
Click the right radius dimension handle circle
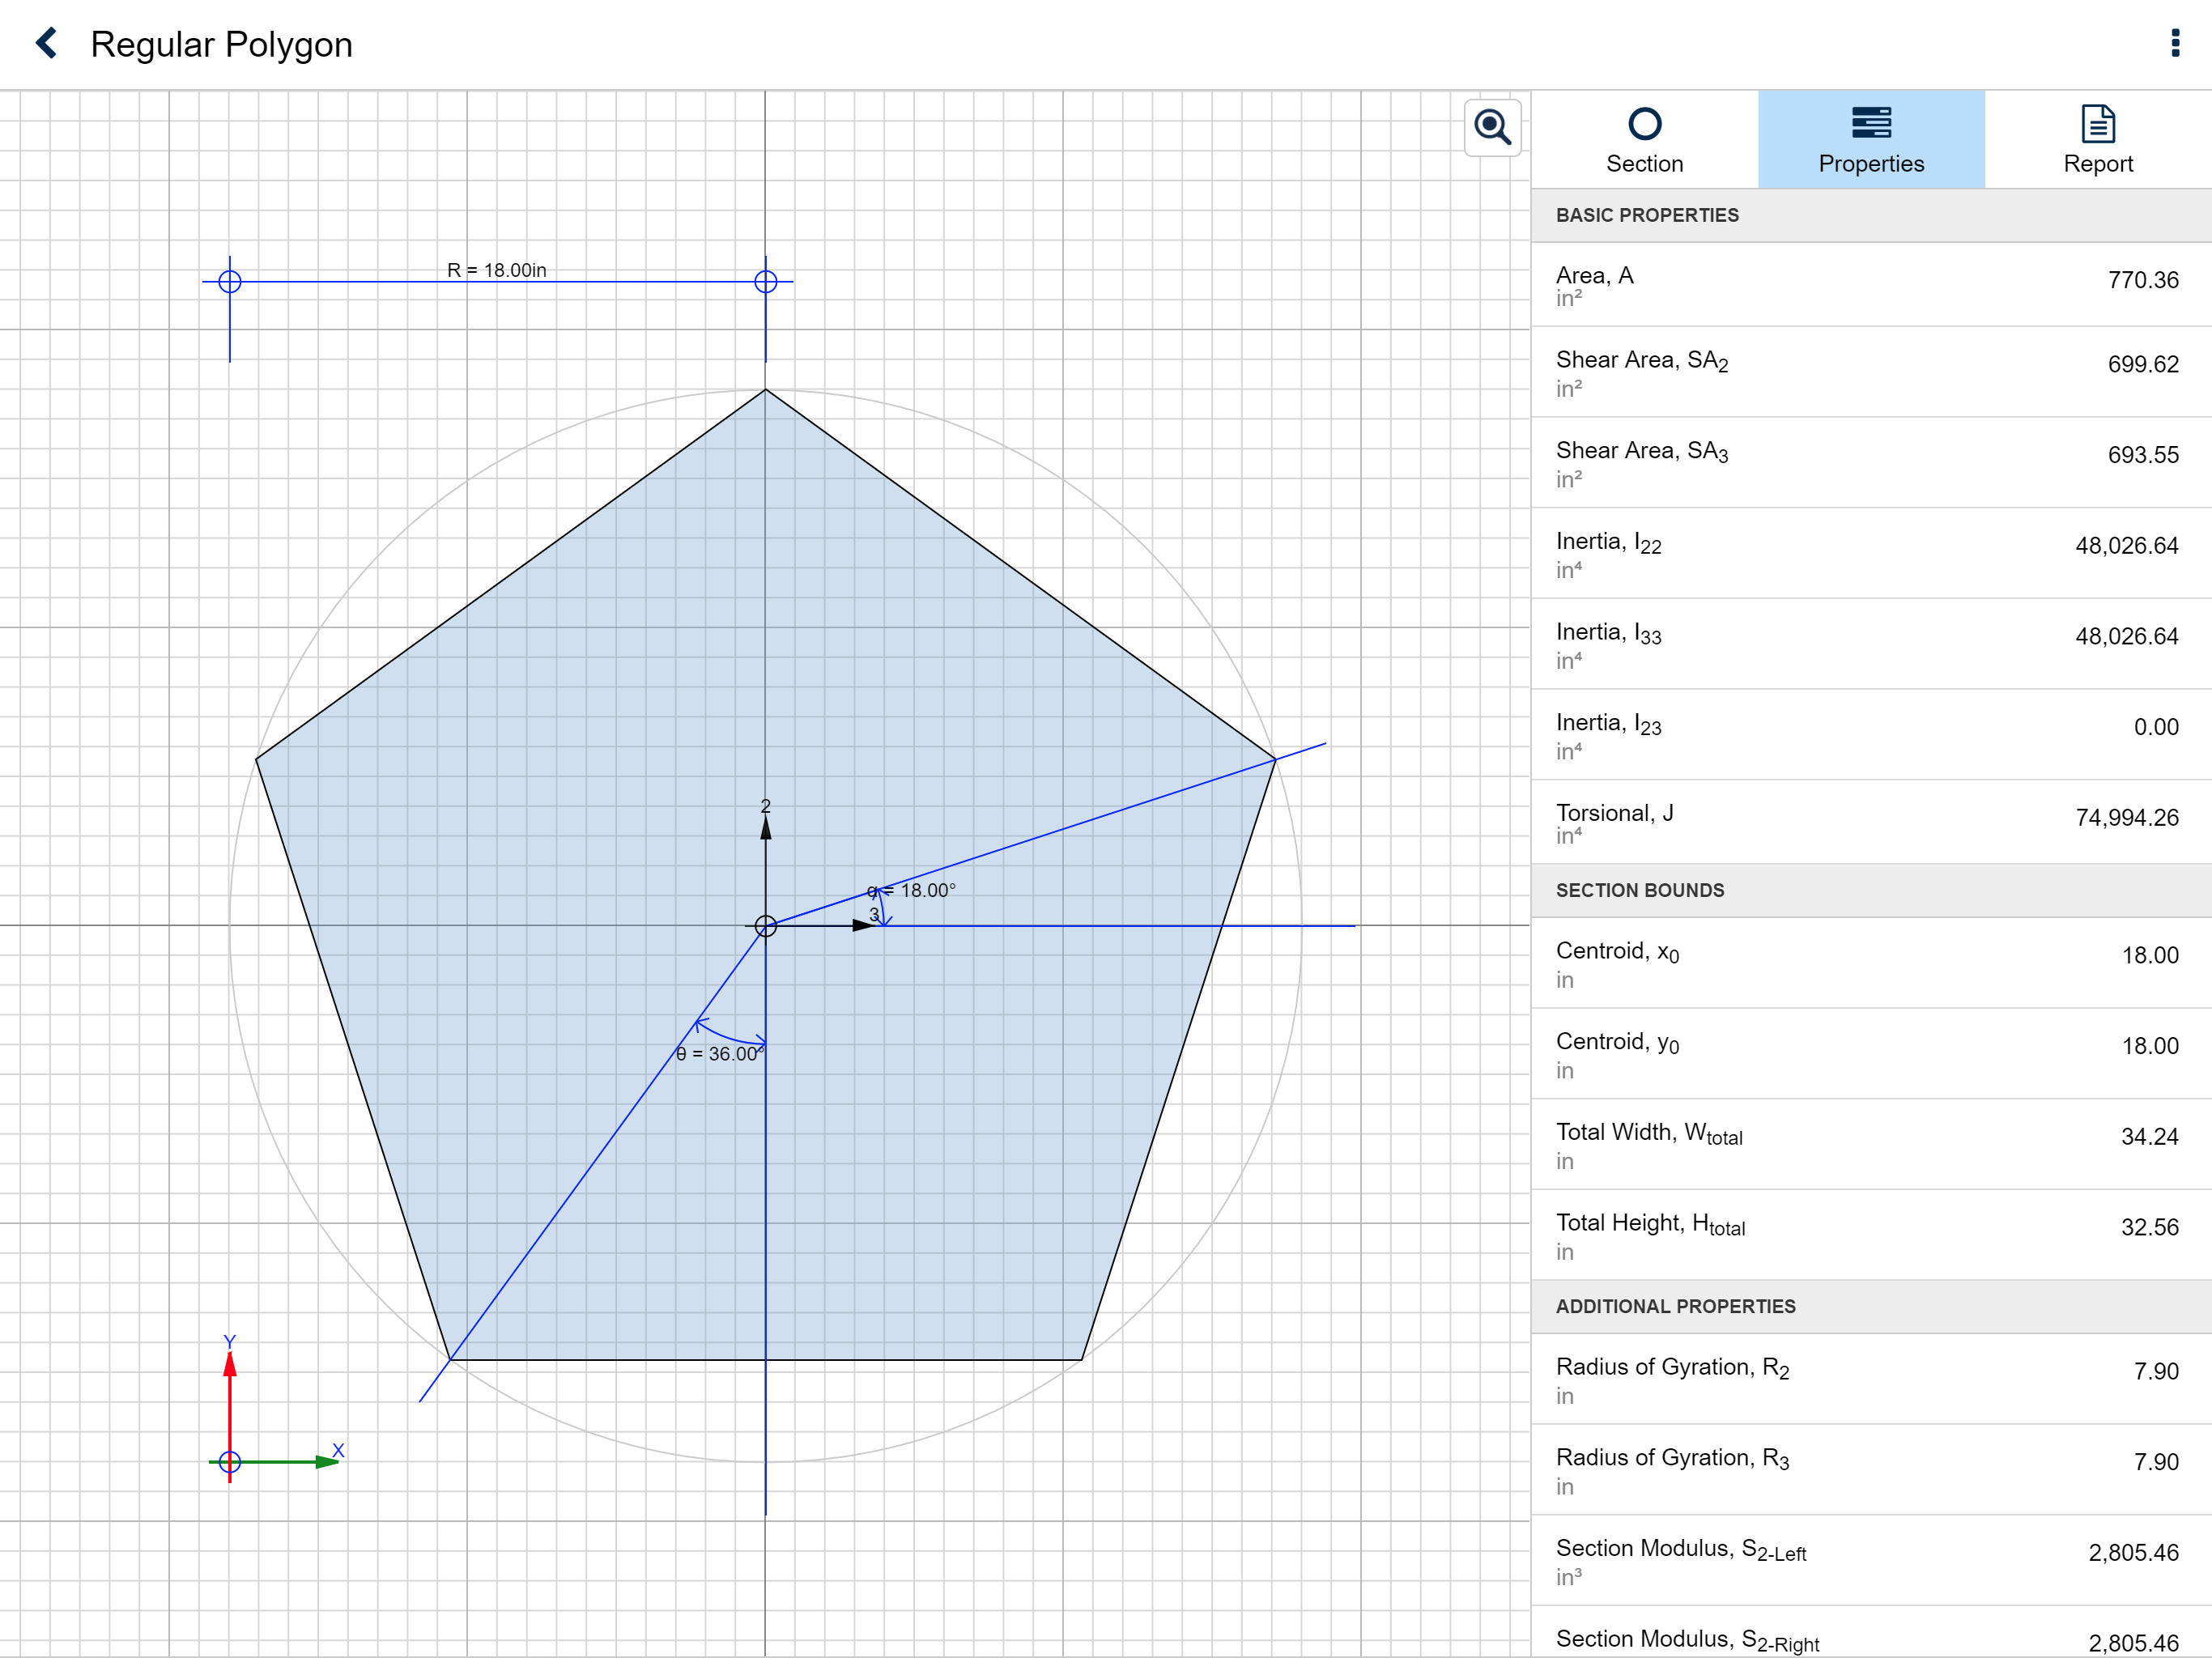point(766,282)
